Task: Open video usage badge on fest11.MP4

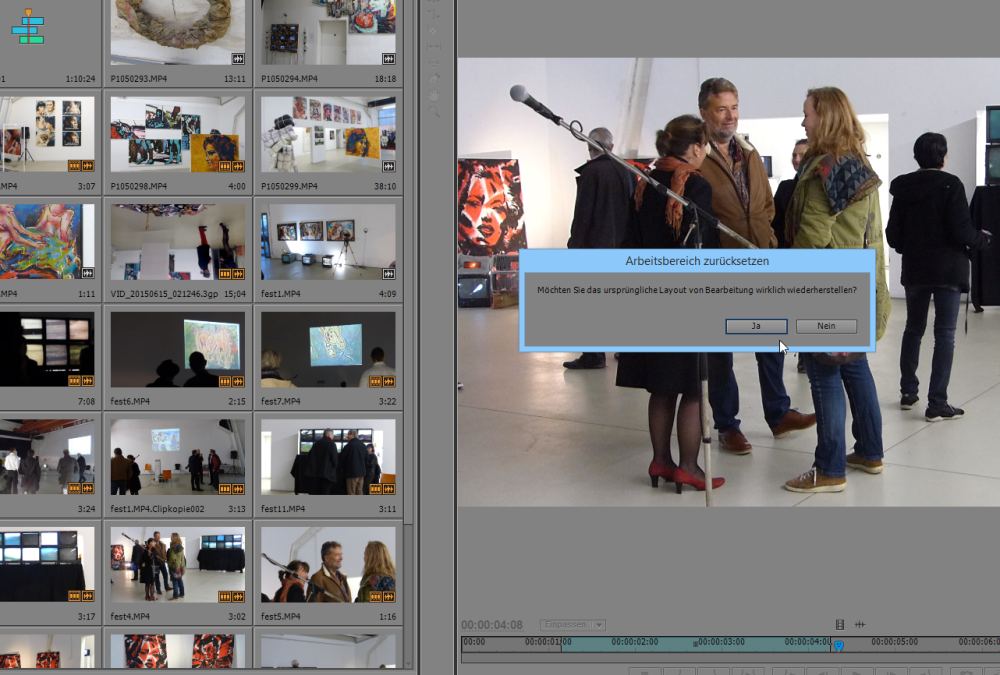Action: pos(376,489)
